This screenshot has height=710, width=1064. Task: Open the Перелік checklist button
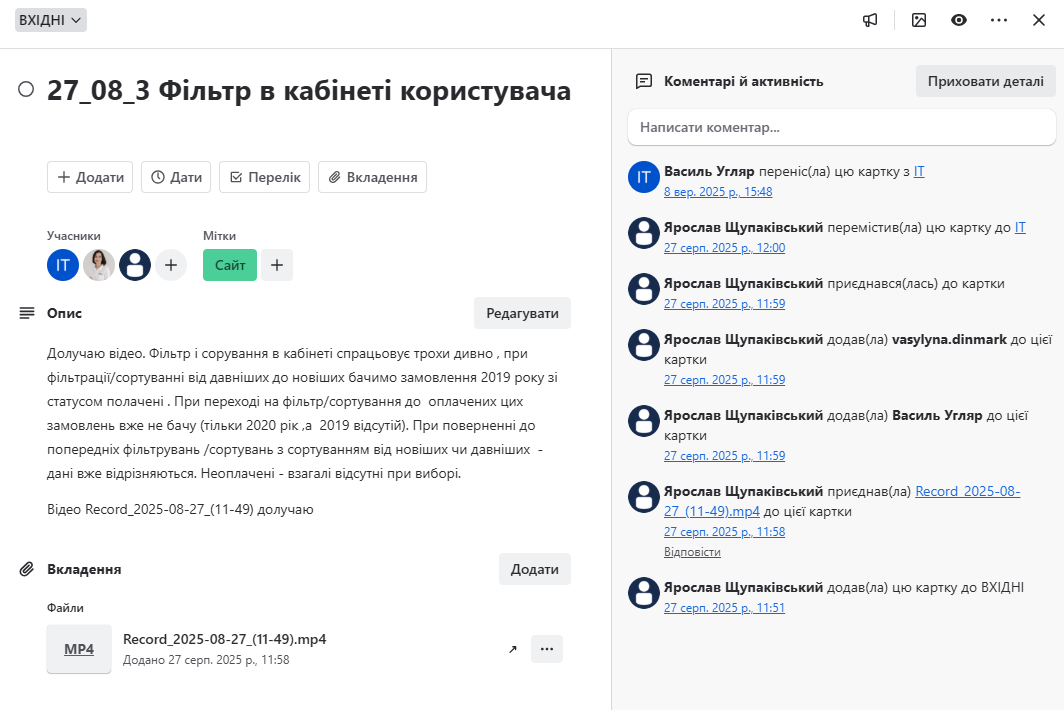click(265, 177)
